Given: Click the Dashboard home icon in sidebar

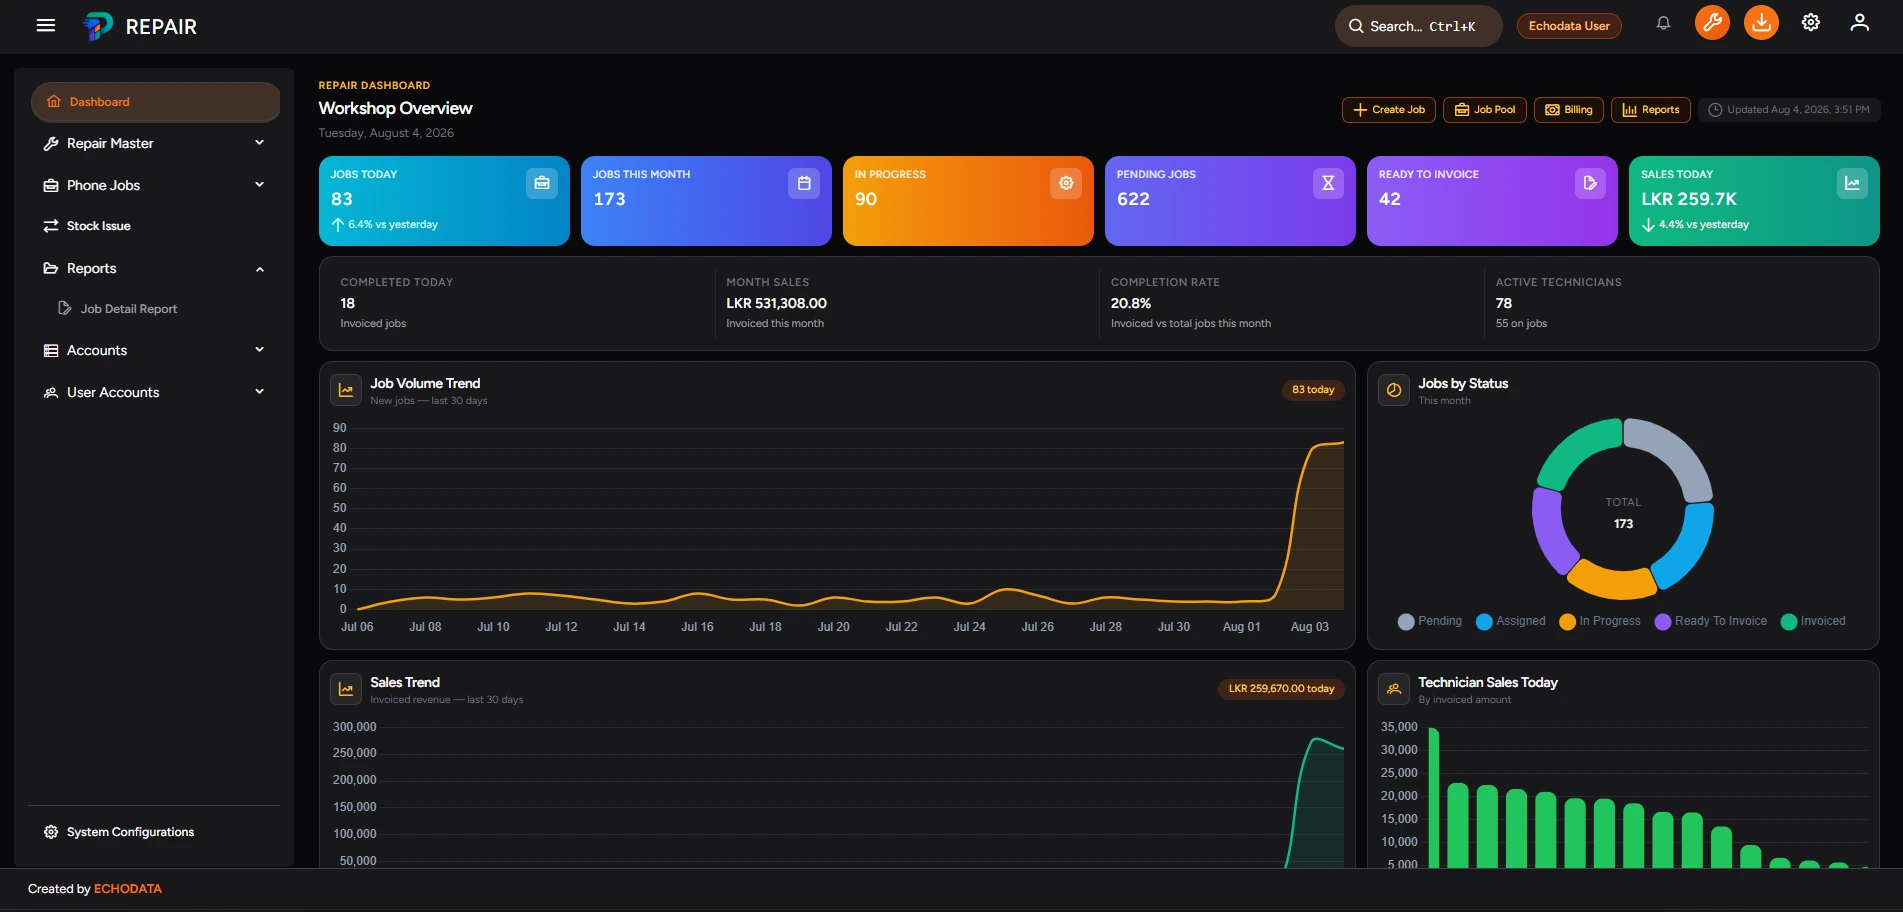Looking at the screenshot, I should 54,102.
